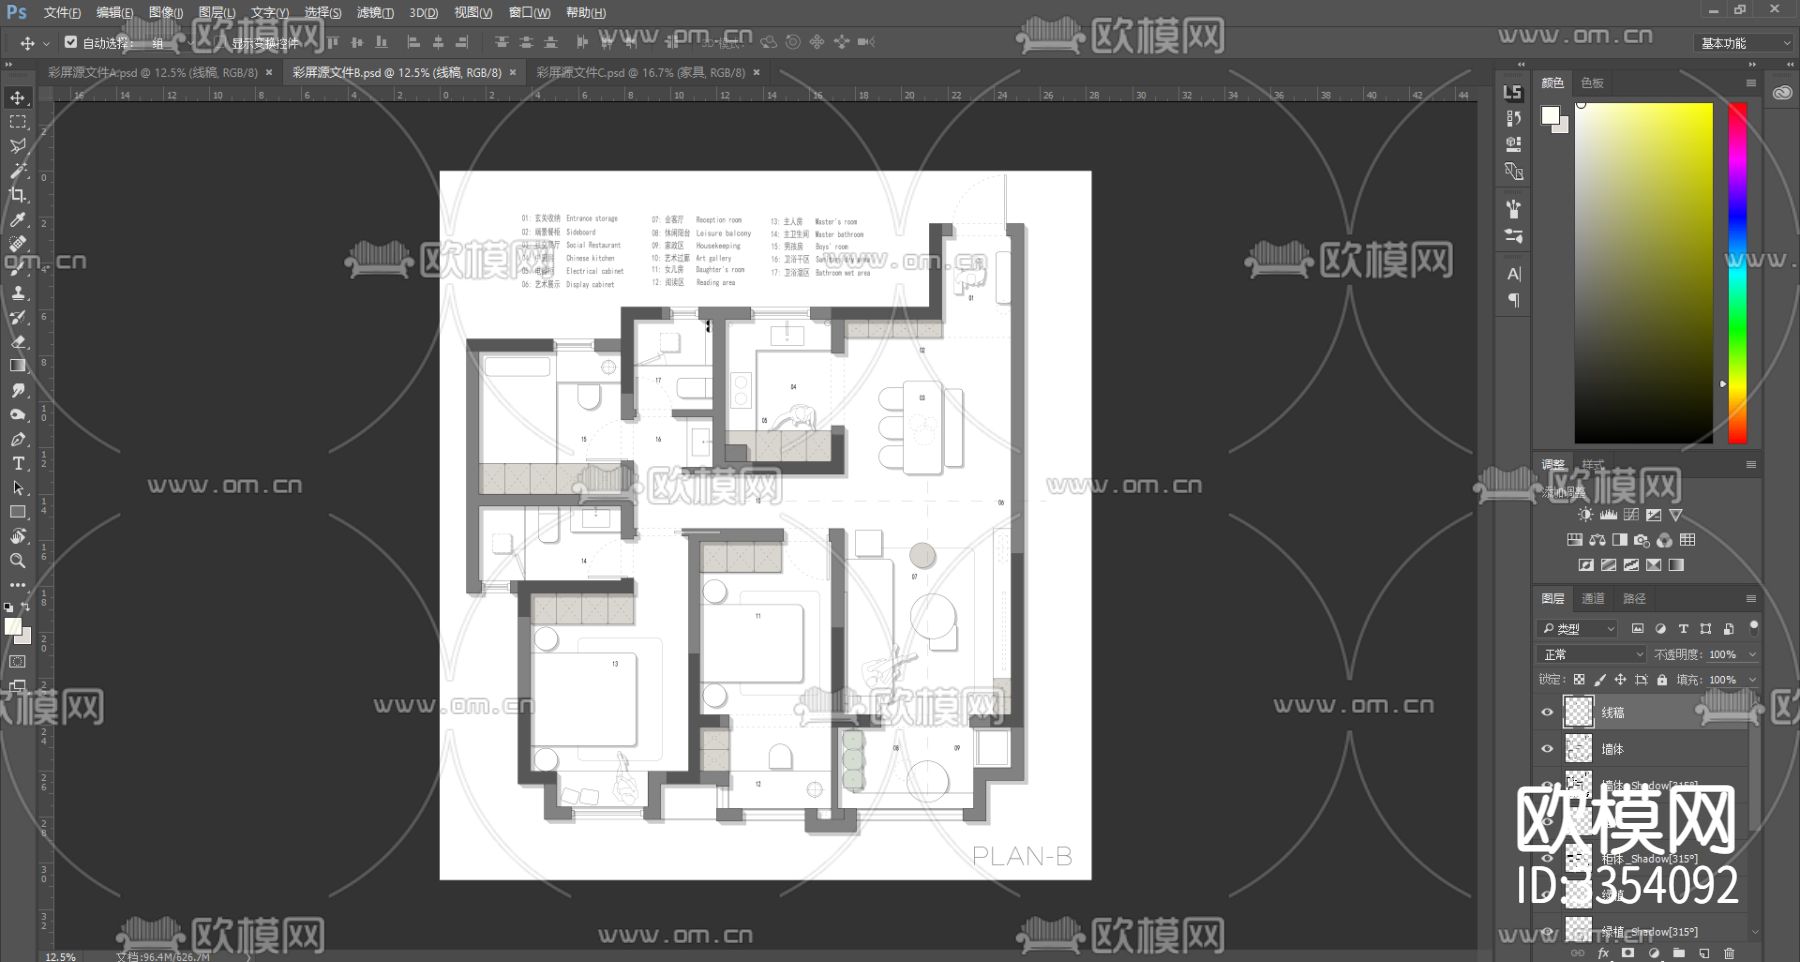Open the blend mode dropdown 正常

tap(1591, 654)
